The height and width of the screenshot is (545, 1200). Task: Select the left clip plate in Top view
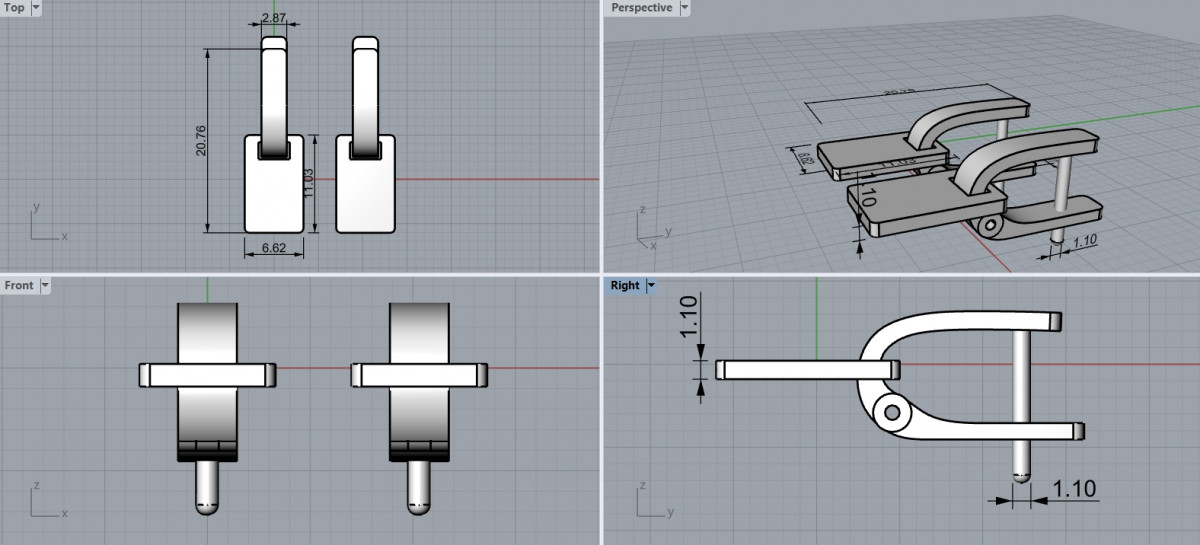[274, 195]
